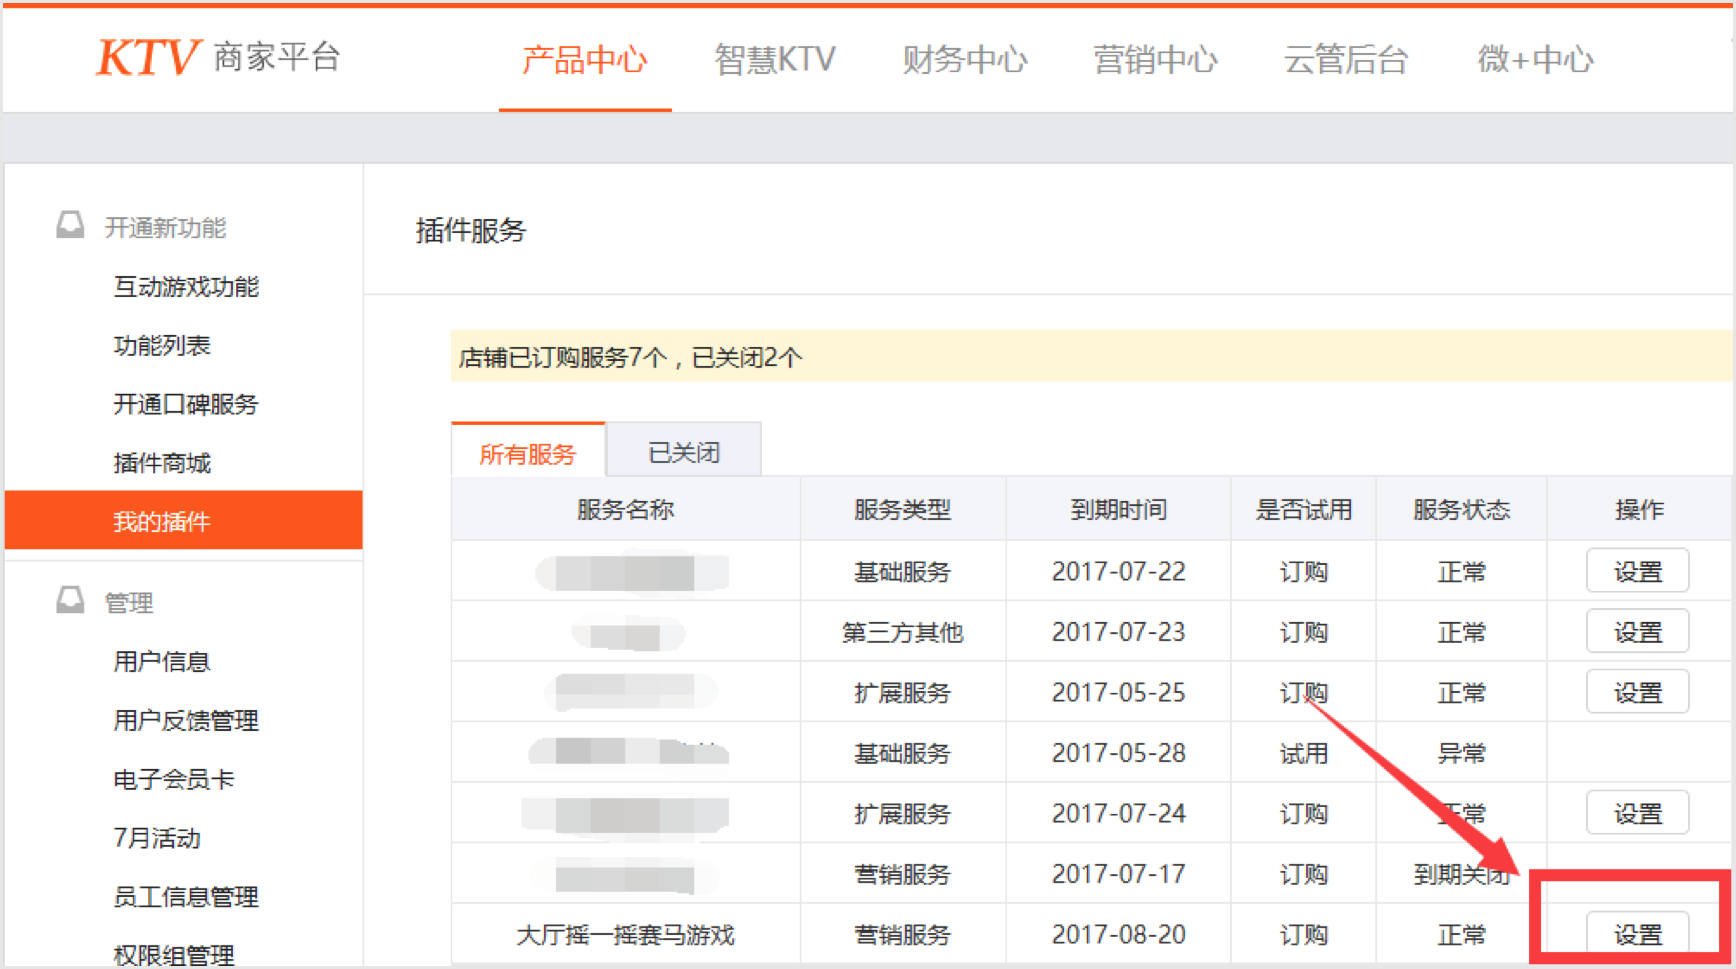Viewport: 1736px width, 969px height.
Task: Click the 服务状态 column header
Action: (x=1461, y=510)
